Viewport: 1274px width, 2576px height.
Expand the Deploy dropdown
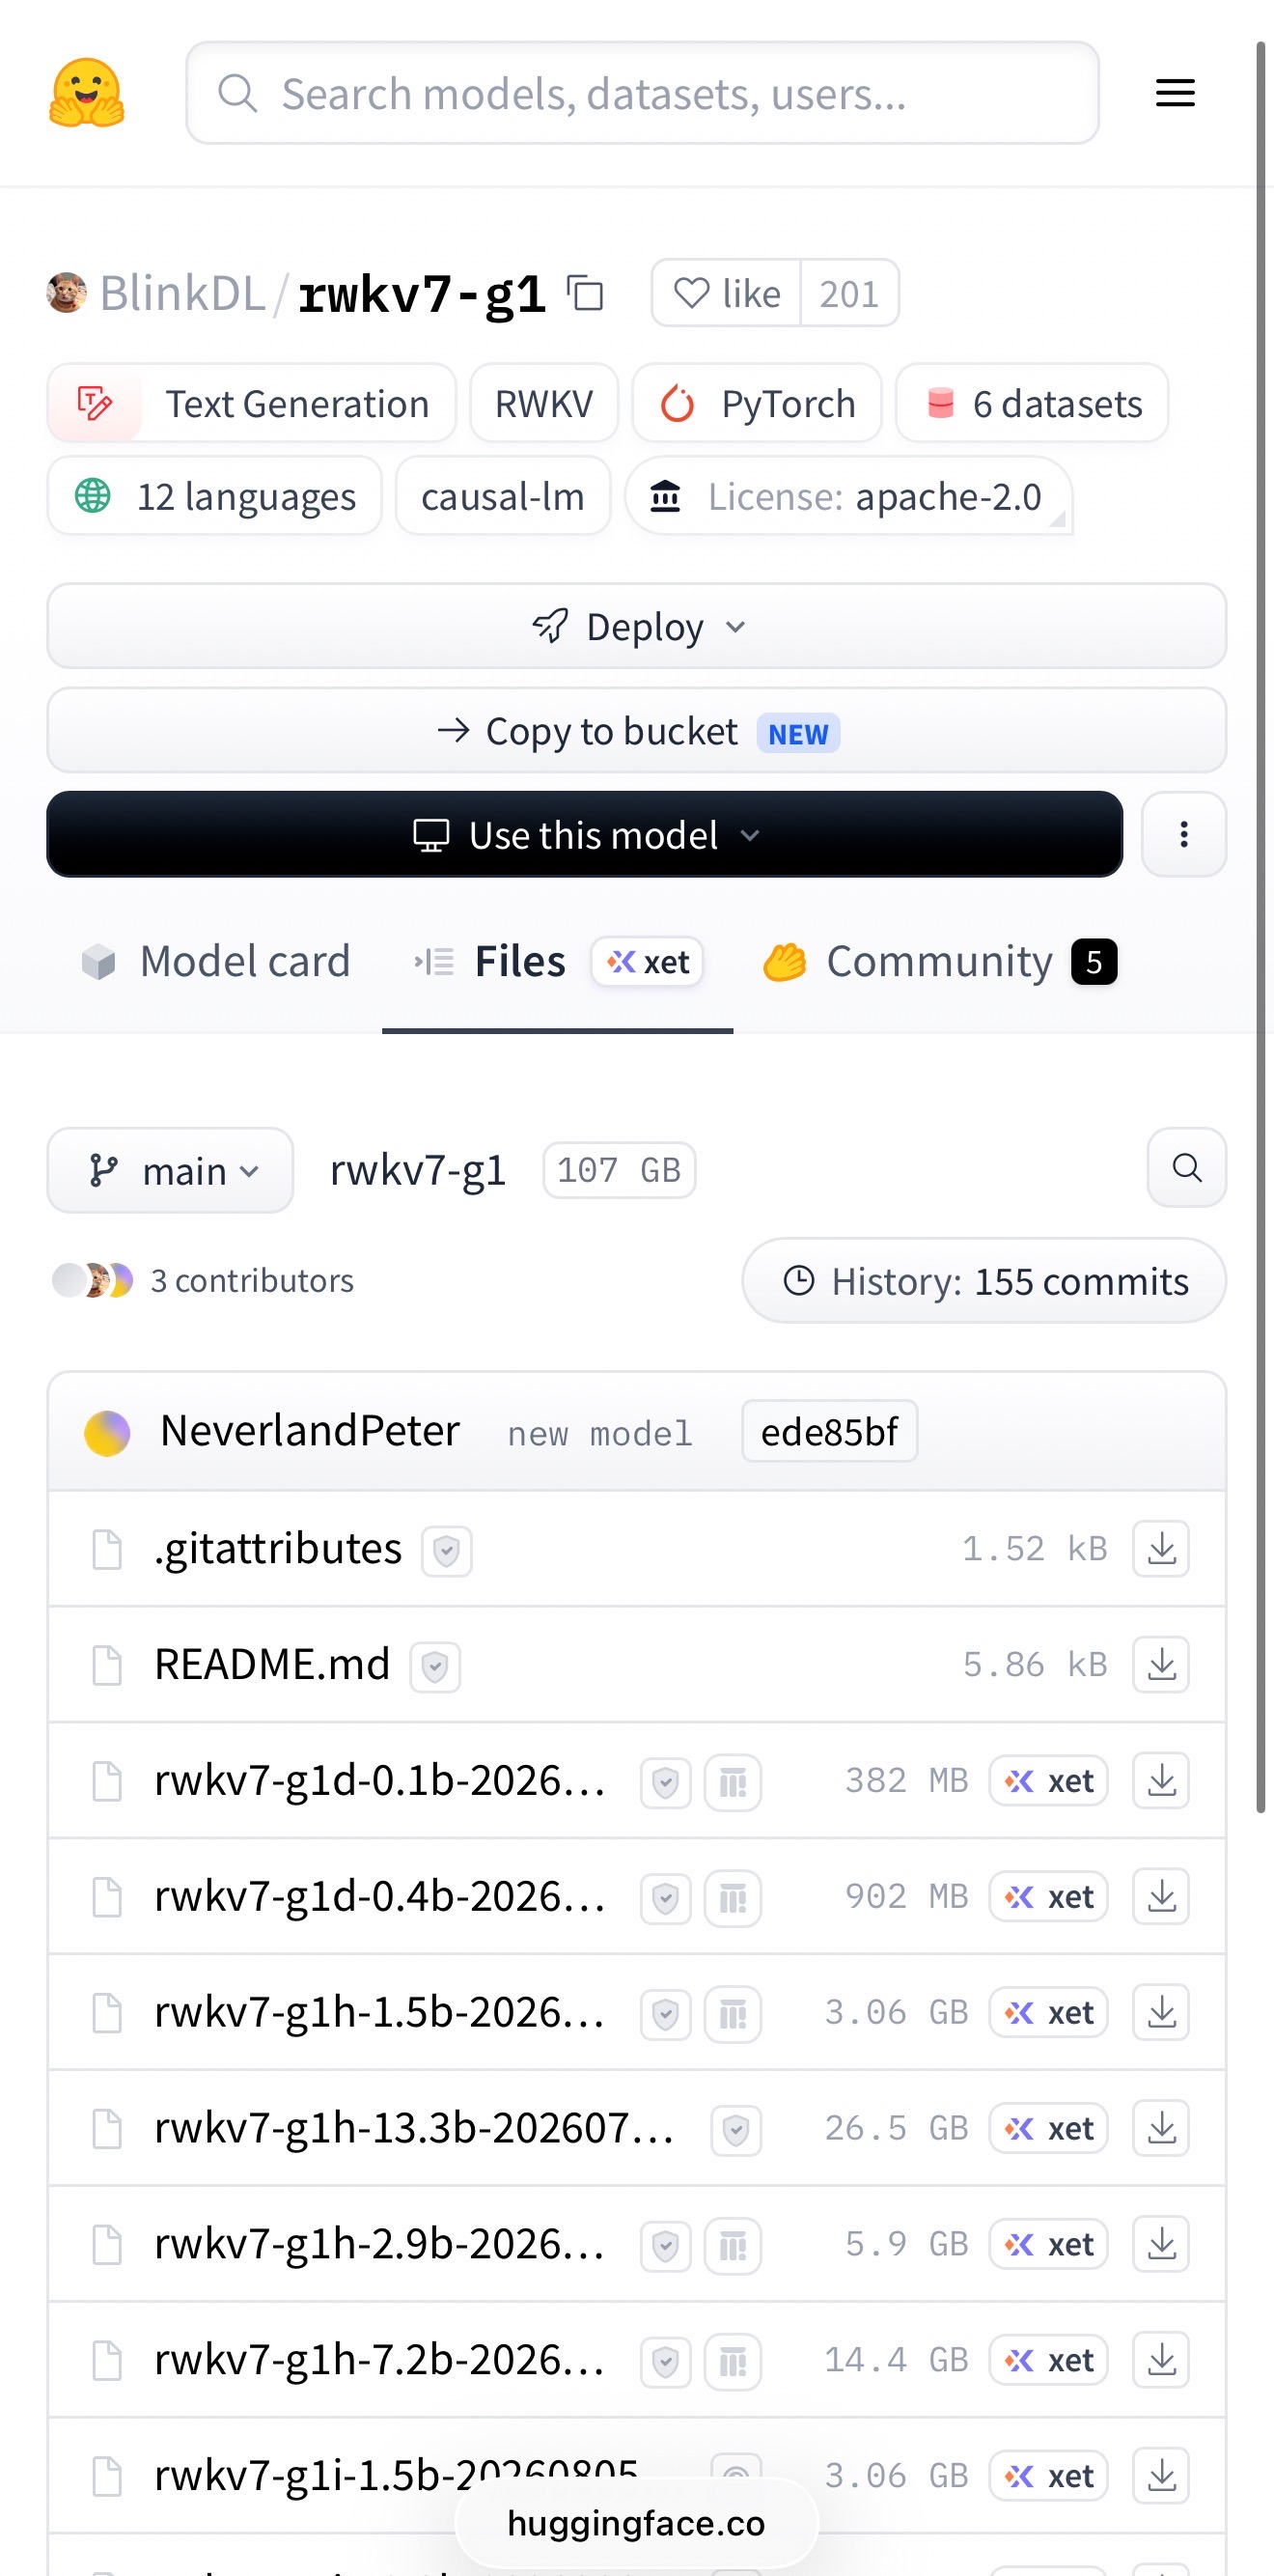pos(636,627)
